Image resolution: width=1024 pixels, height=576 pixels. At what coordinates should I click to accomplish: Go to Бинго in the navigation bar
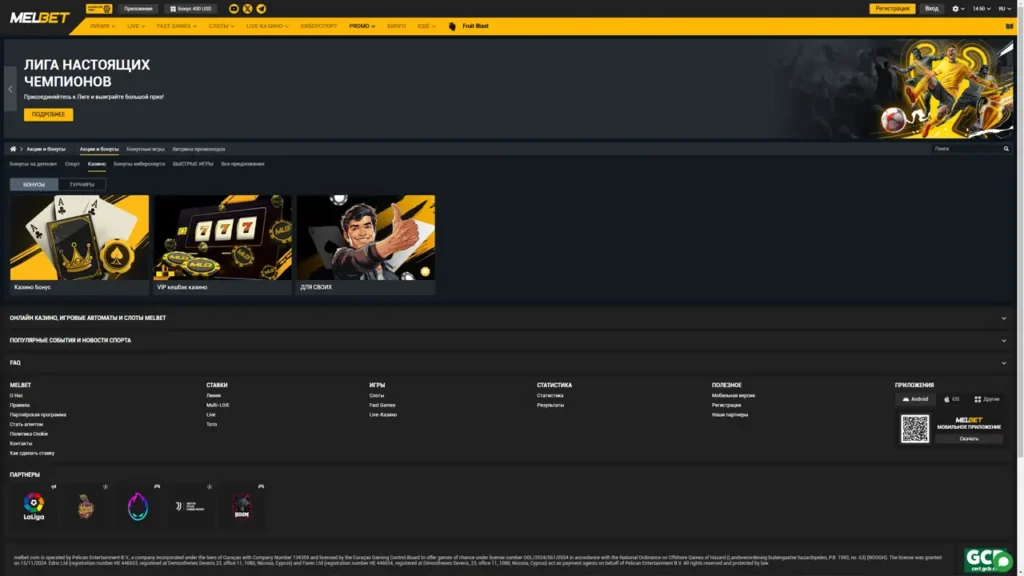tap(396, 26)
